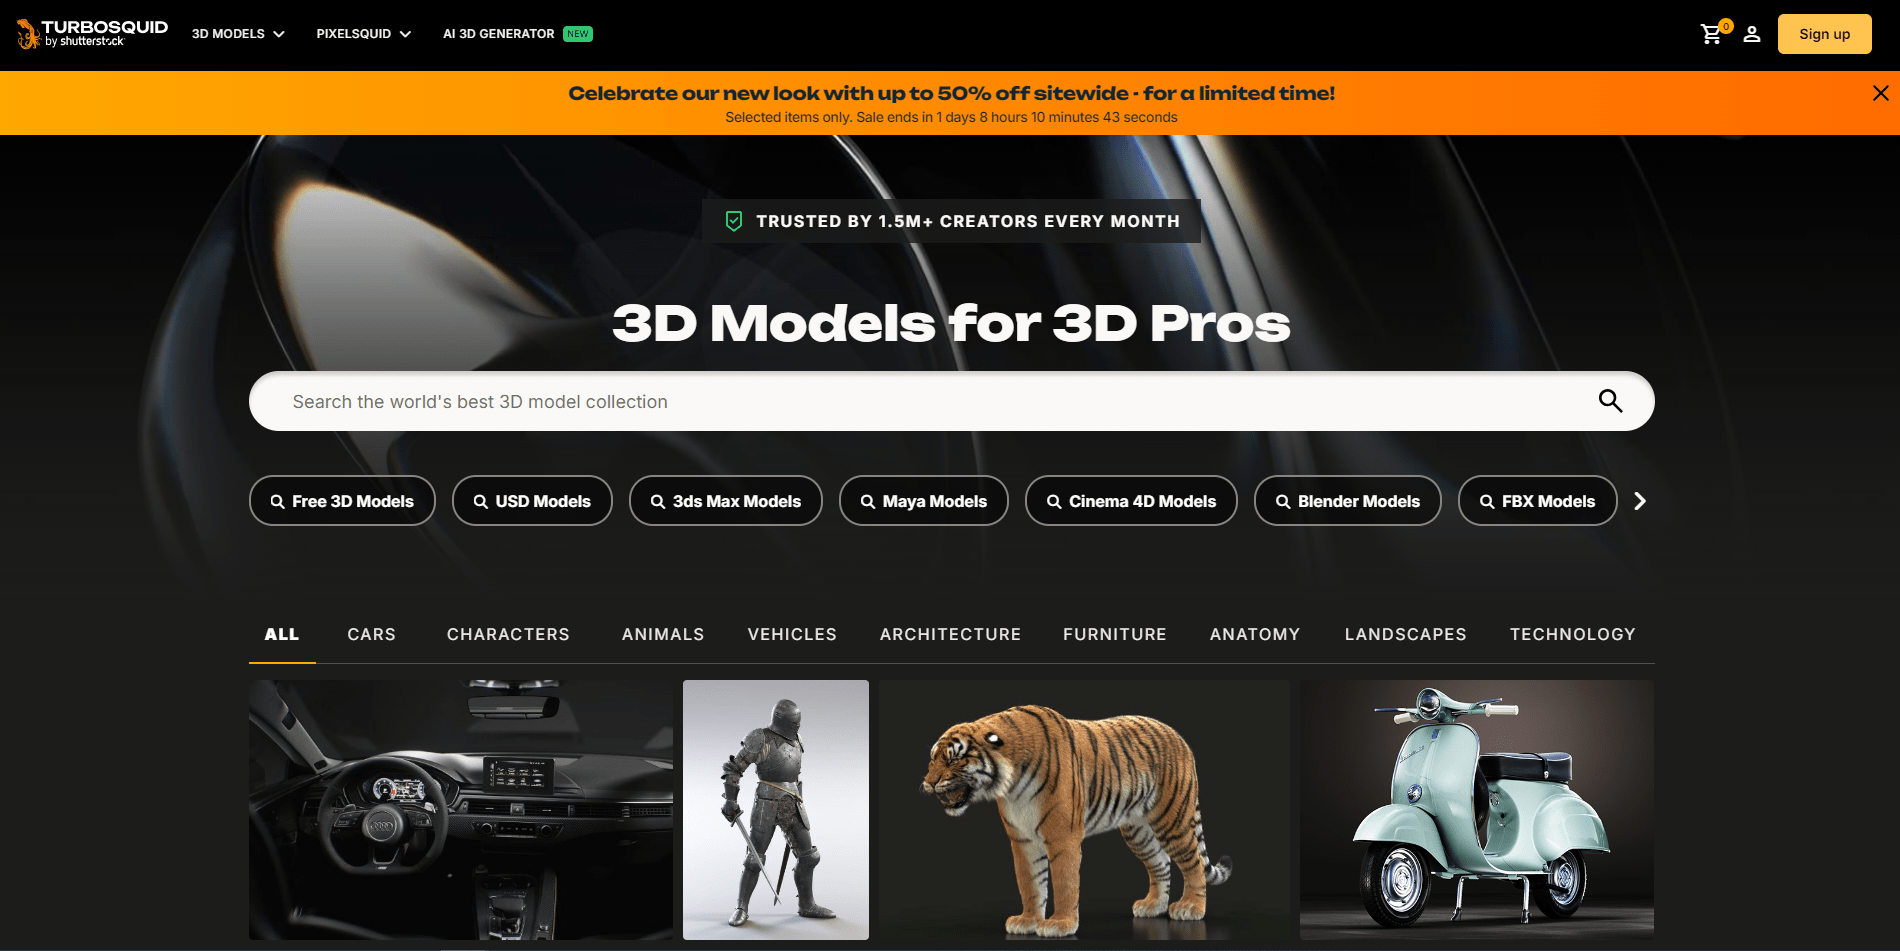Viewport: 1900px width, 951px height.
Task: Click the sale headline 'Celebrate our new look'
Action: click(951, 93)
